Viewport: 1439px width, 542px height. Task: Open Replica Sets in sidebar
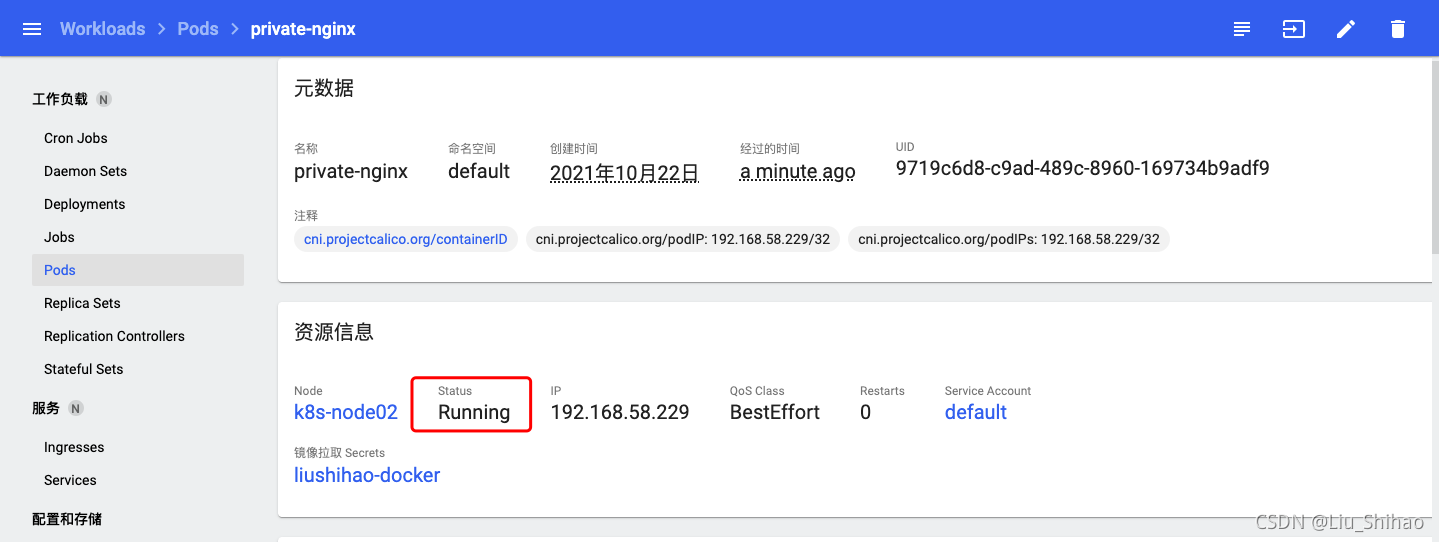pyautogui.click(x=82, y=303)
